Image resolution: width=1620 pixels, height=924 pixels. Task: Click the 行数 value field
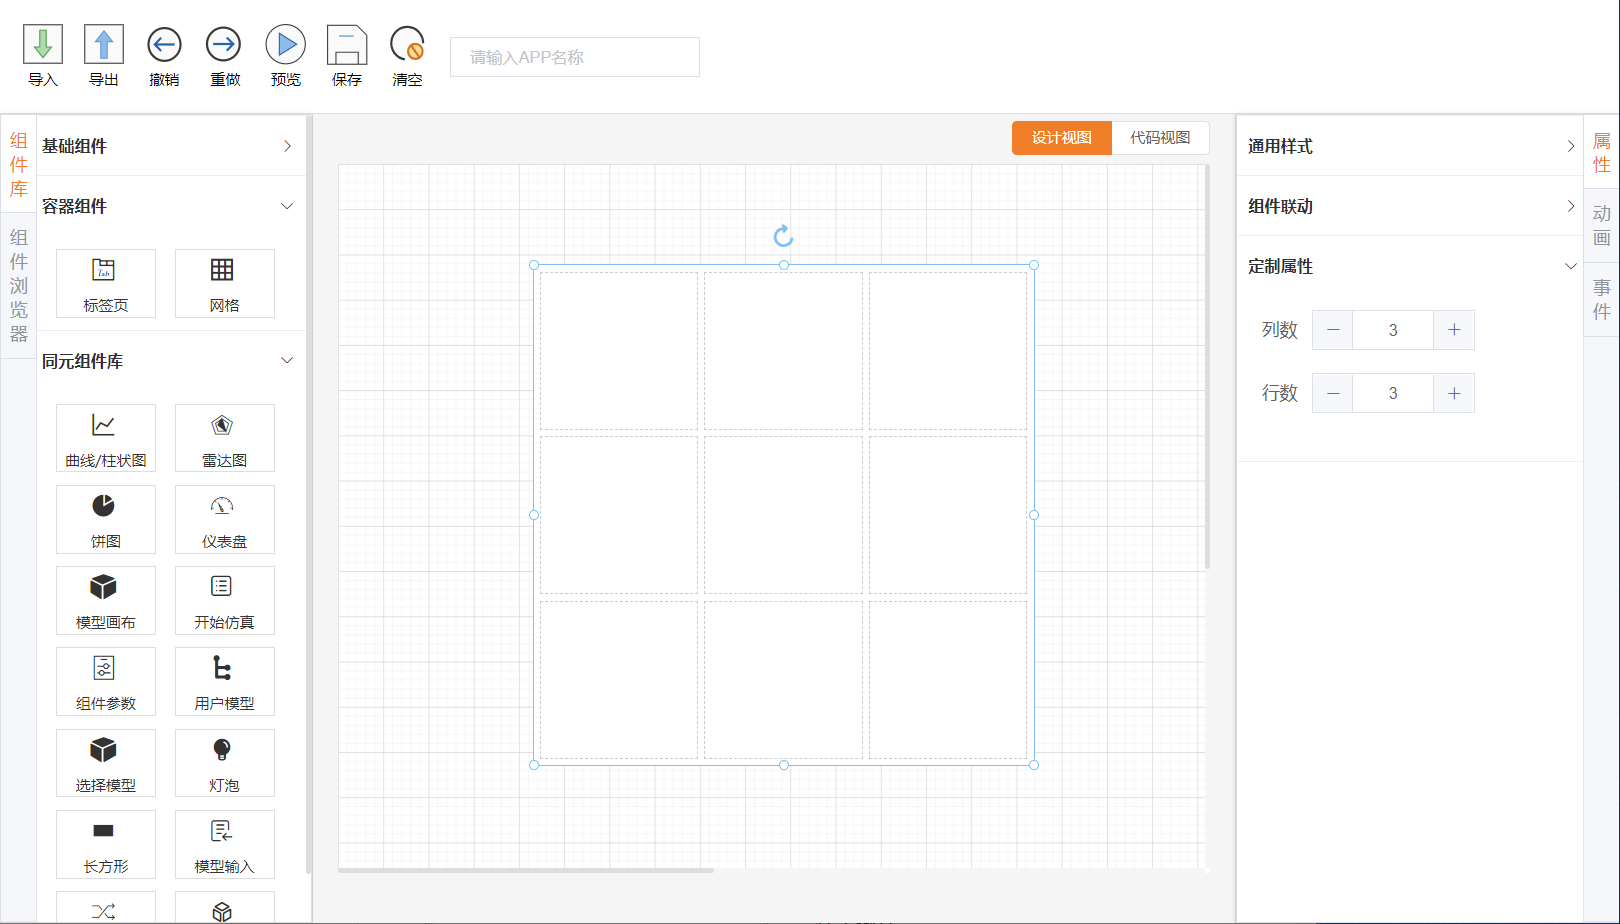point(1393,393)
